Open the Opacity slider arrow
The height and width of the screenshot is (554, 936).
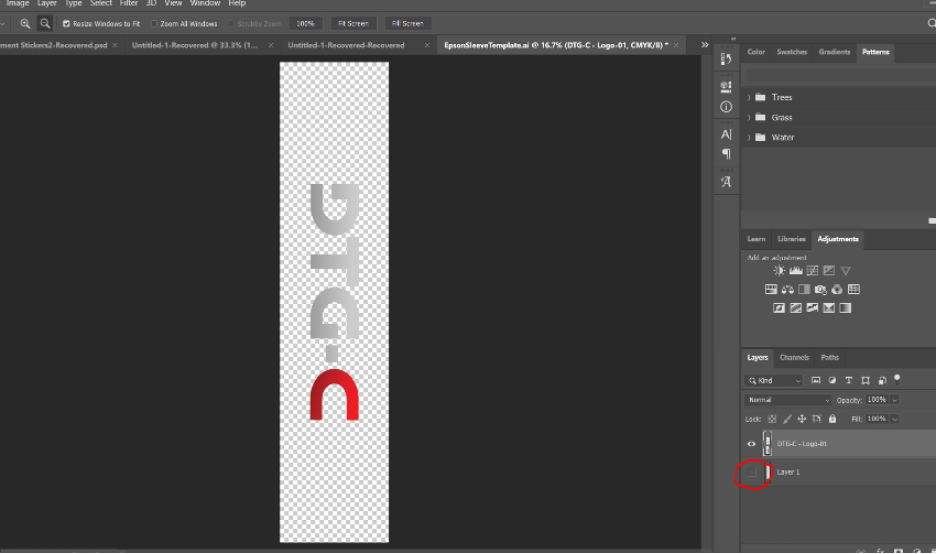[x=894, y=400]
